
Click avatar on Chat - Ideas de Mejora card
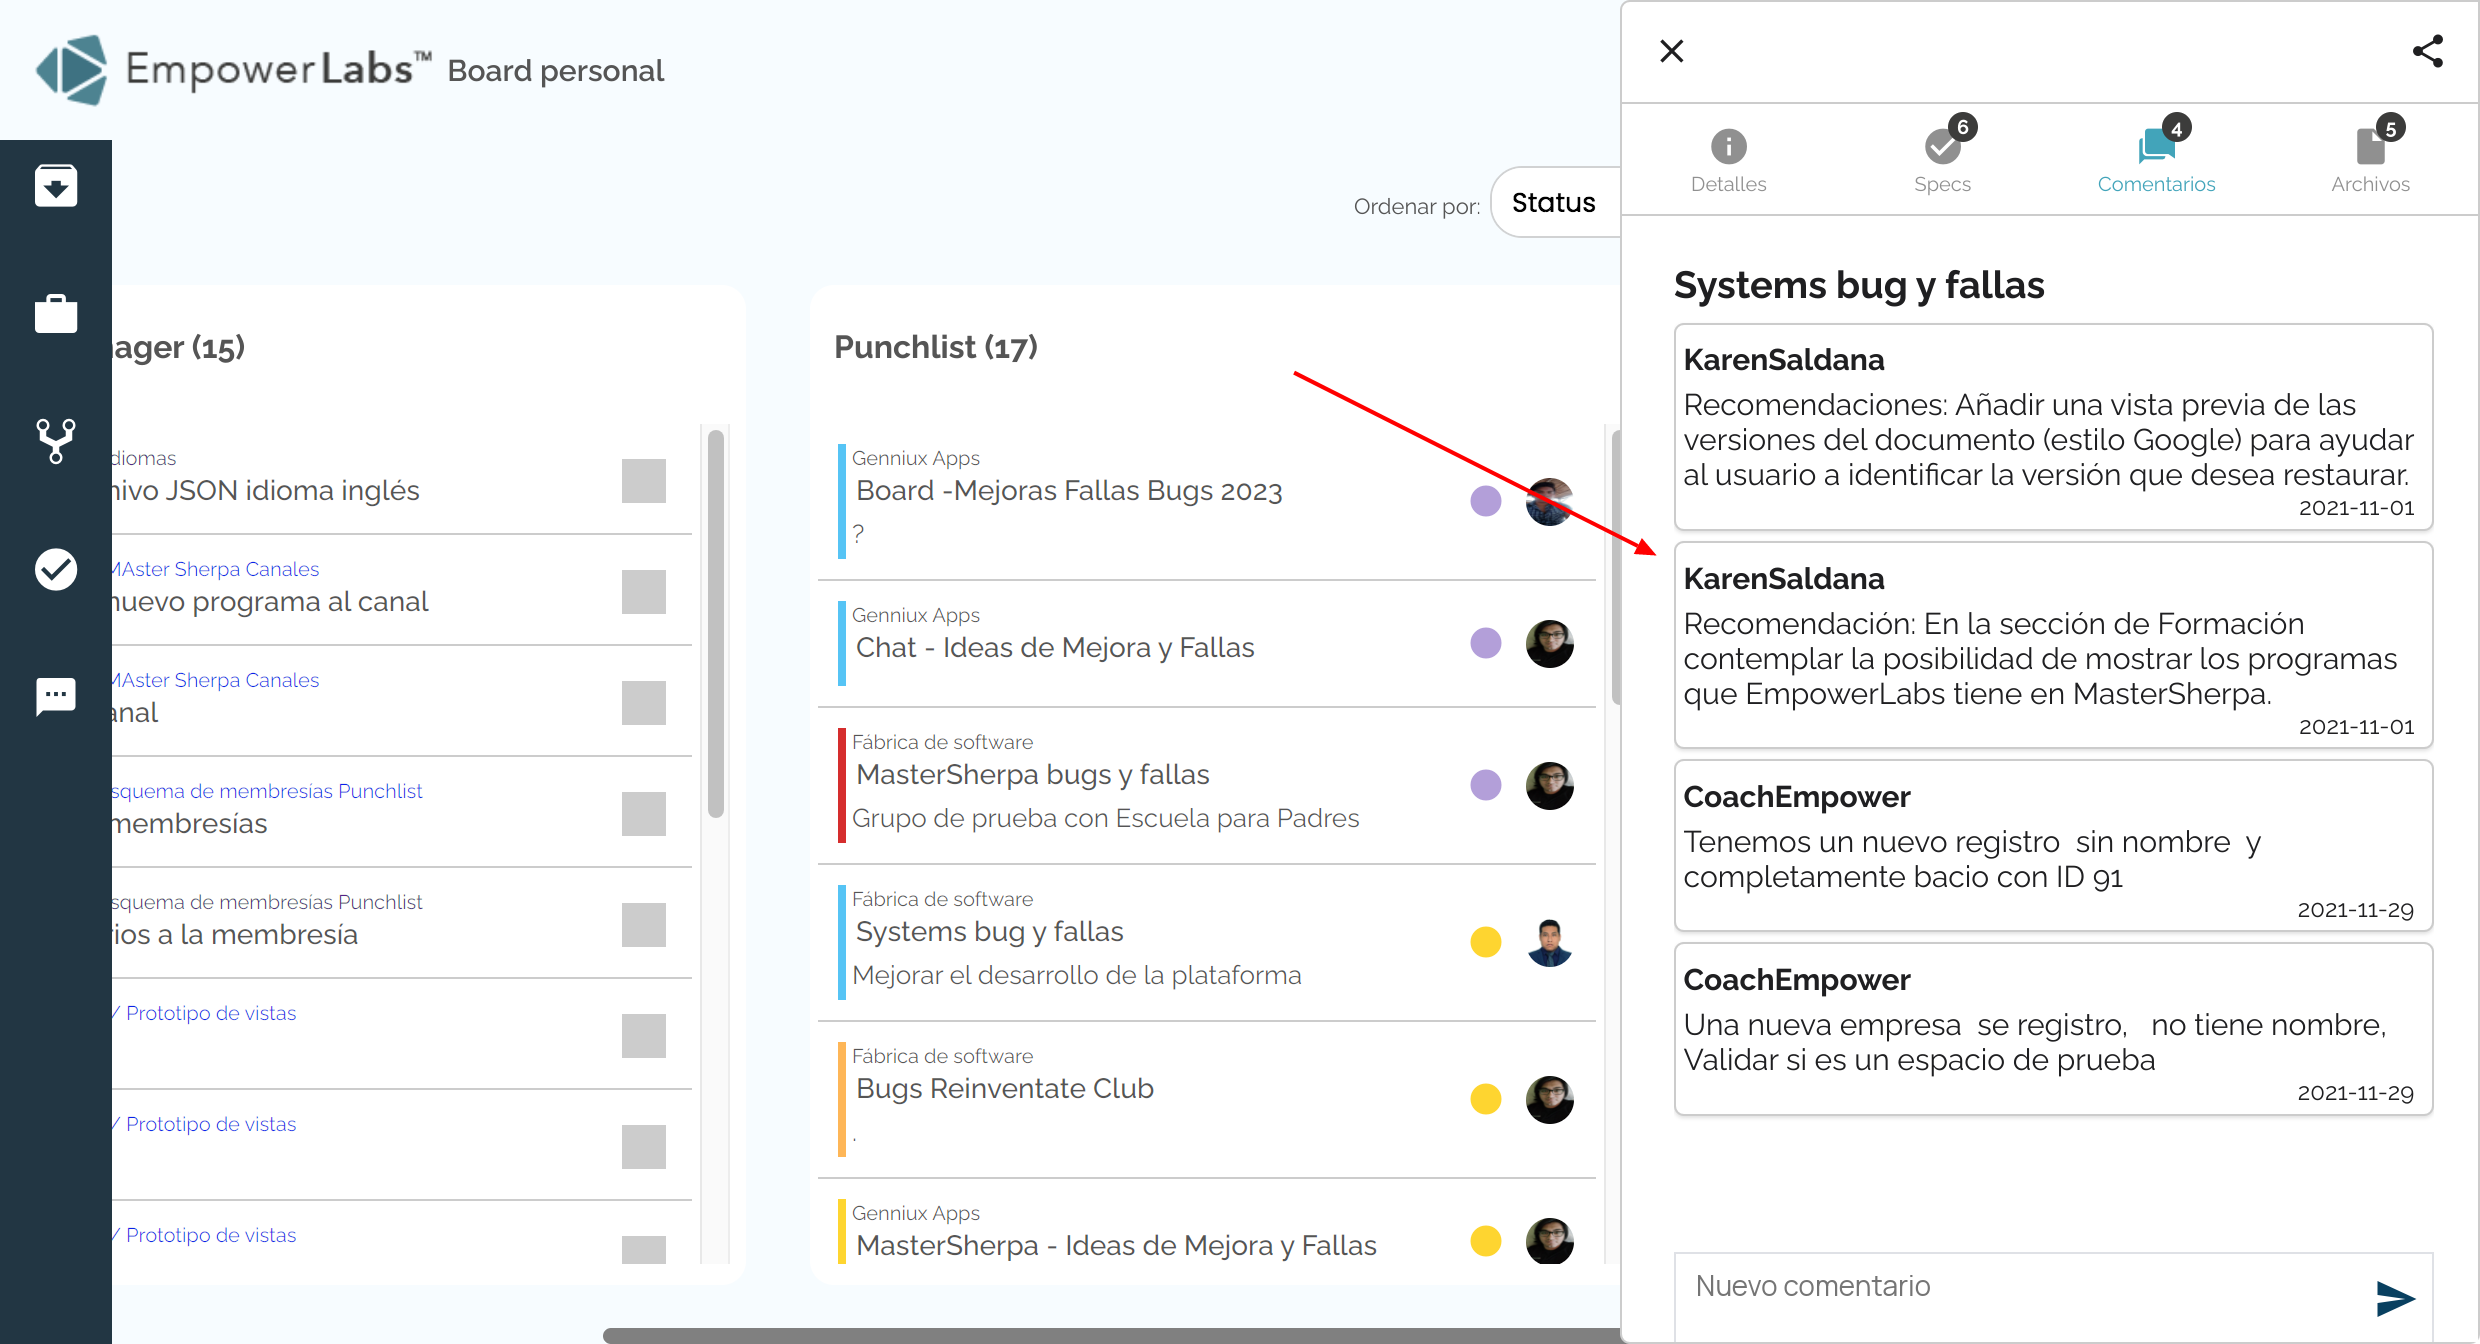(1549, 643)
